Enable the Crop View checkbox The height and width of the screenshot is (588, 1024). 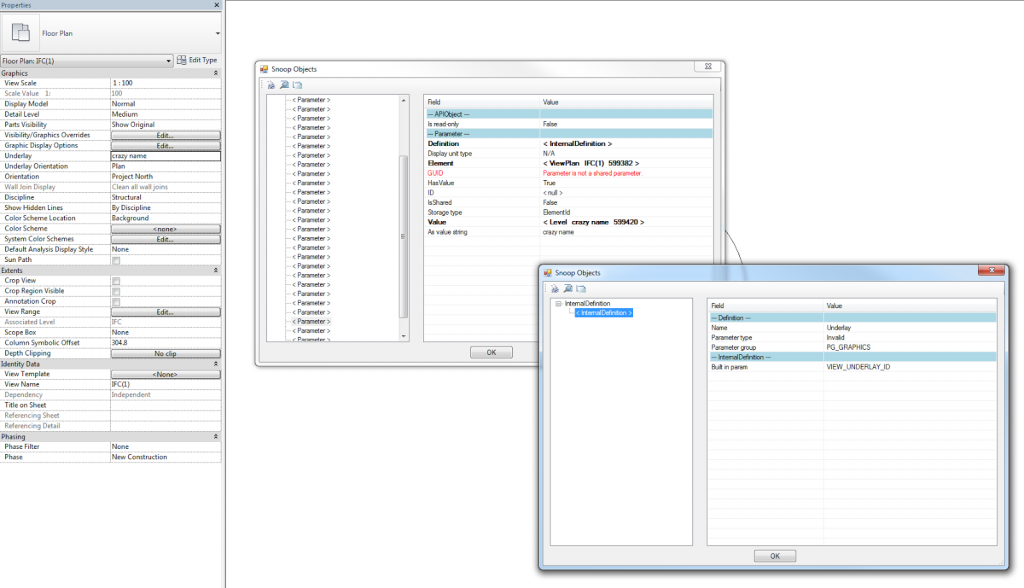pos(116,281)
